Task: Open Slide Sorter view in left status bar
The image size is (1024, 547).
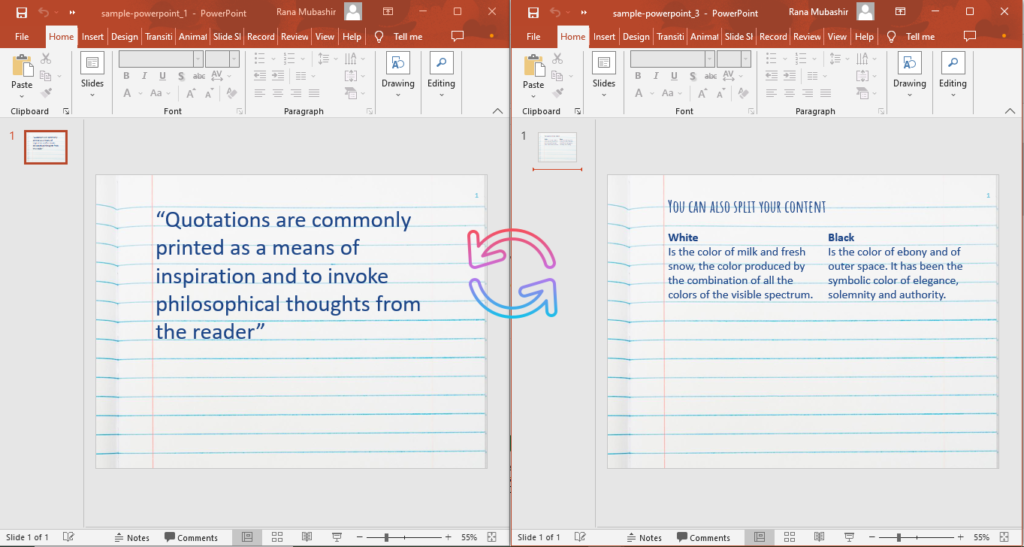Action: [277, 537]
